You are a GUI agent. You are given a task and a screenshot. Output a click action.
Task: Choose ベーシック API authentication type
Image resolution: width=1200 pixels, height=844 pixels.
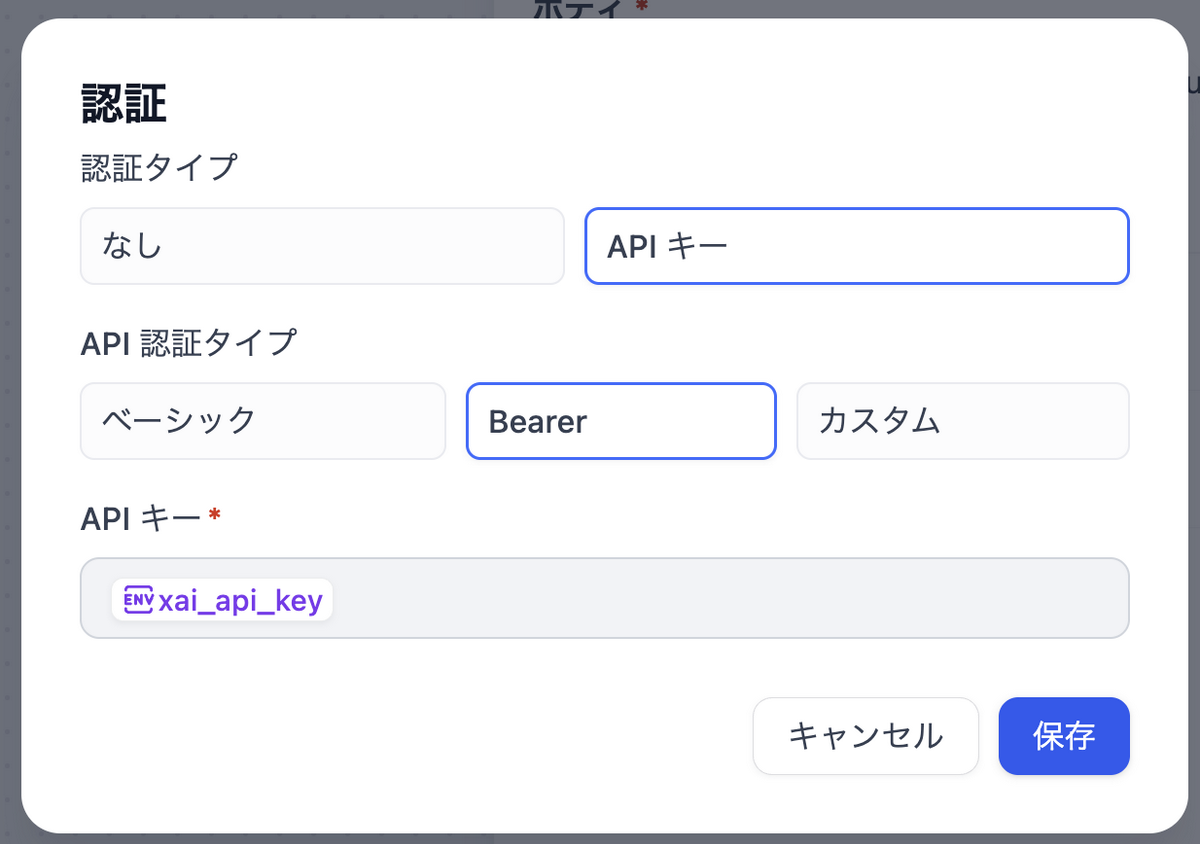[262, 421]
